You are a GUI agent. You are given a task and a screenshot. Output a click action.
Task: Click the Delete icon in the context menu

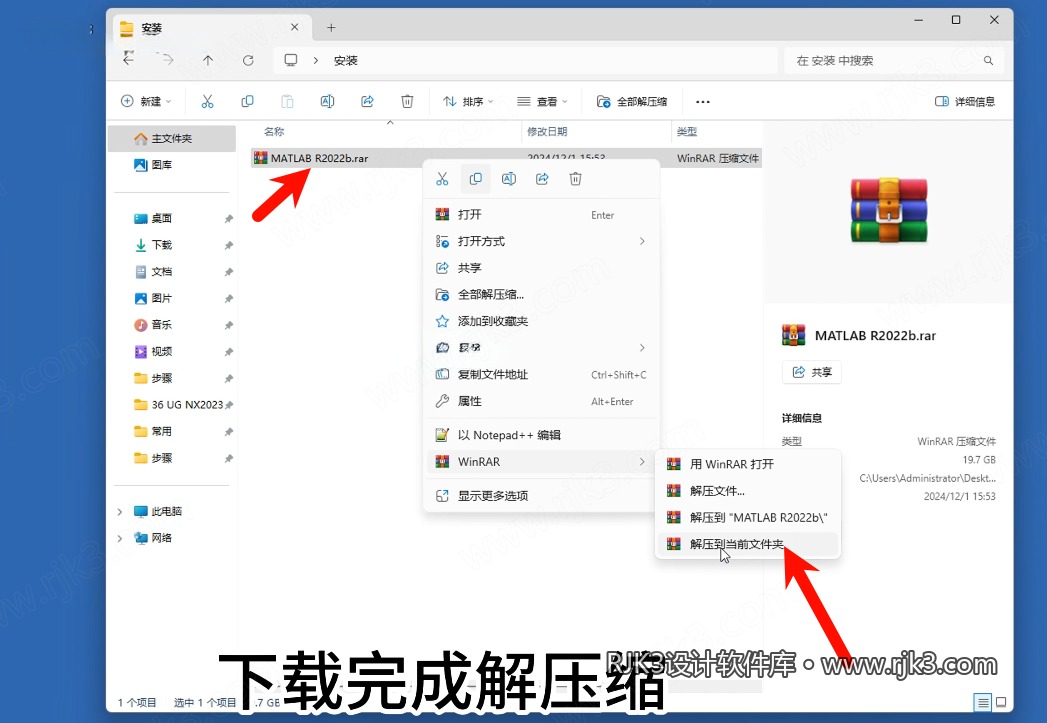click(x=576, y=179)
